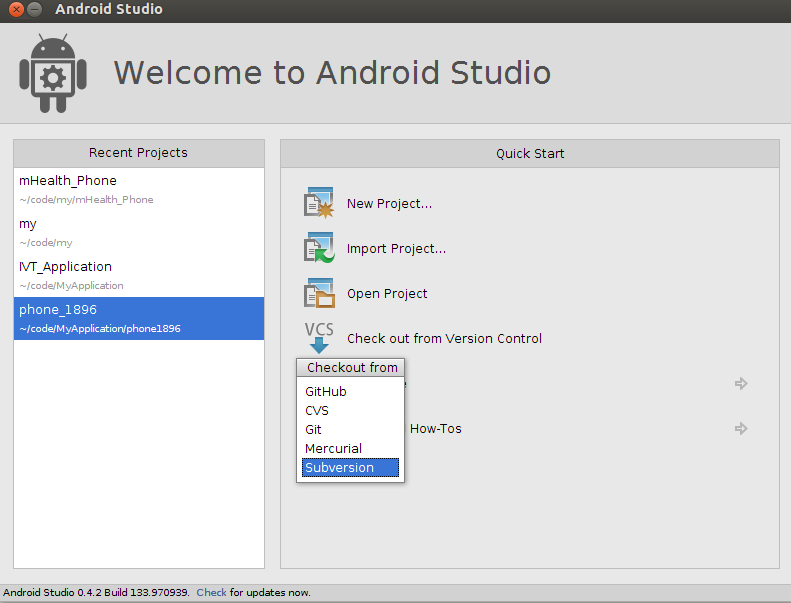This screenshot has width=791, height=603.
Task: Choose GitHub from Checkout from menu
Action: 350,392
